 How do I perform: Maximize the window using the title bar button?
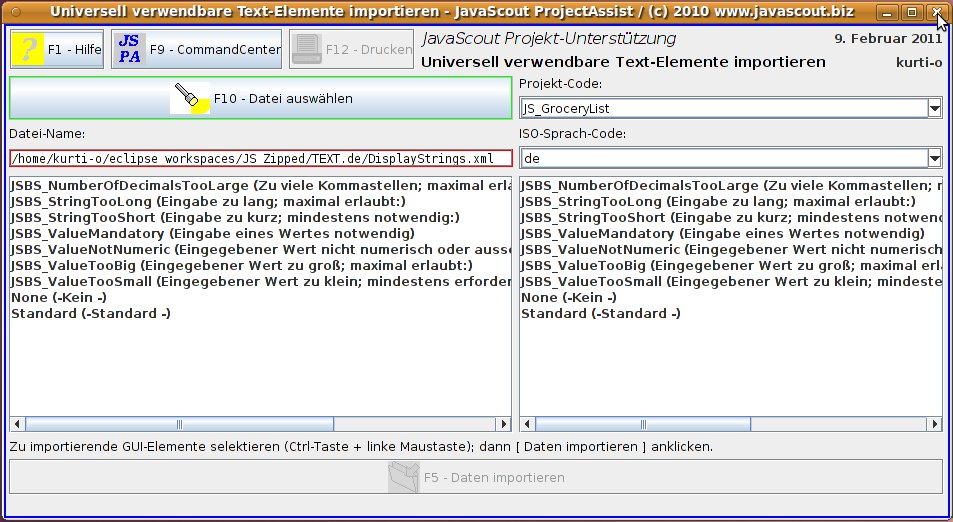[x=911, y=13]
